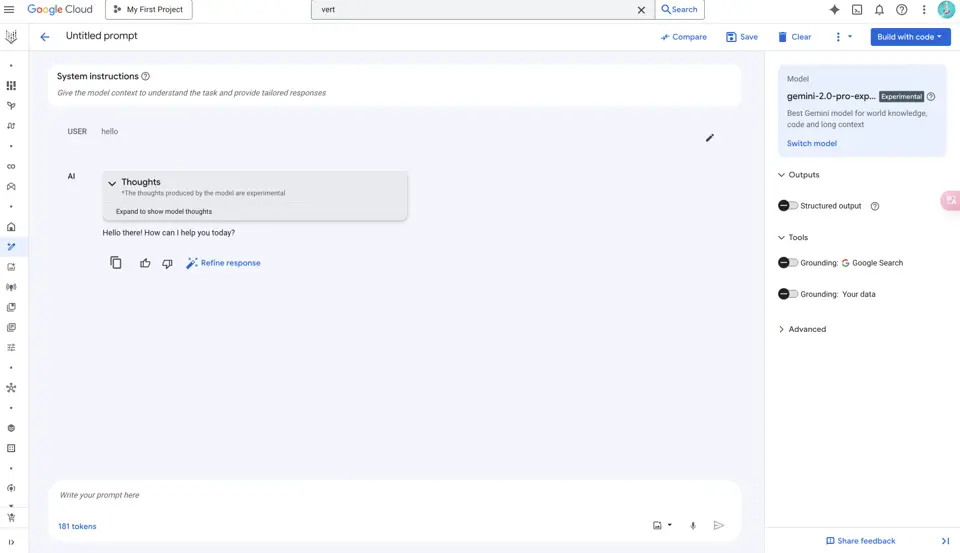This screenshot has height=553, width=960.
Task: Expand the Thoughts section
Action: (112, 183)
